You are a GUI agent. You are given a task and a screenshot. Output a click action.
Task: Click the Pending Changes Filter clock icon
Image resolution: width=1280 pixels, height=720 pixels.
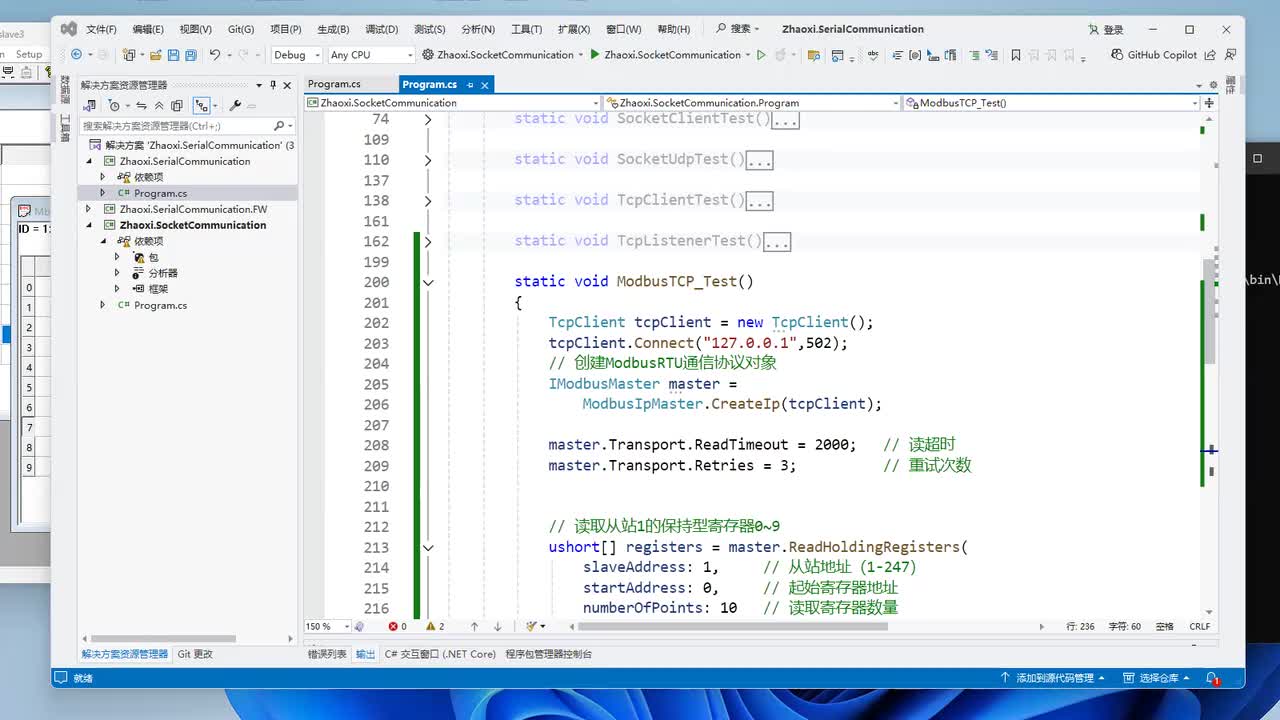click(x=115, y=105)
